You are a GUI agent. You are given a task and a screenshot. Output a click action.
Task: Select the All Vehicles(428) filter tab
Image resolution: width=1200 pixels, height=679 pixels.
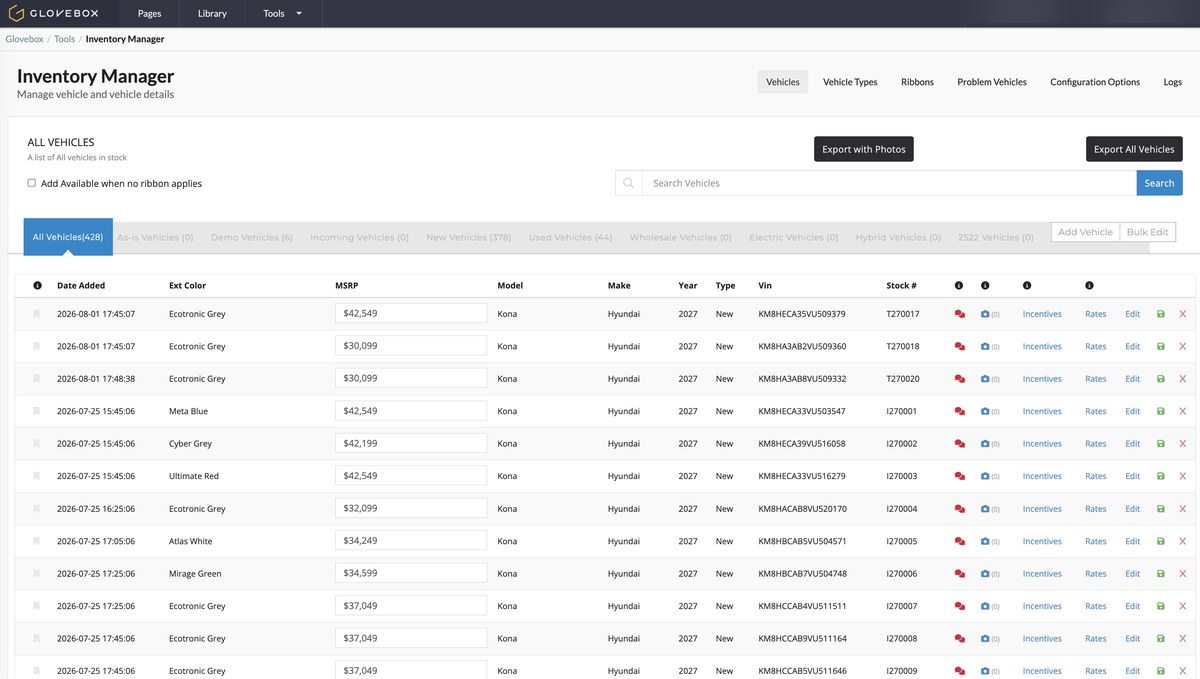[x=68, y=237]
